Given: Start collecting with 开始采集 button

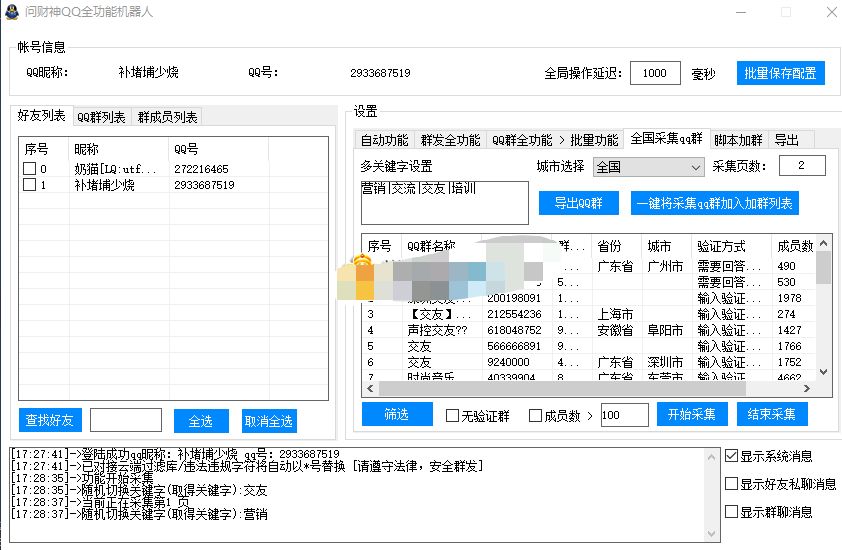Looking at the screenshot, I should (692, 414).
